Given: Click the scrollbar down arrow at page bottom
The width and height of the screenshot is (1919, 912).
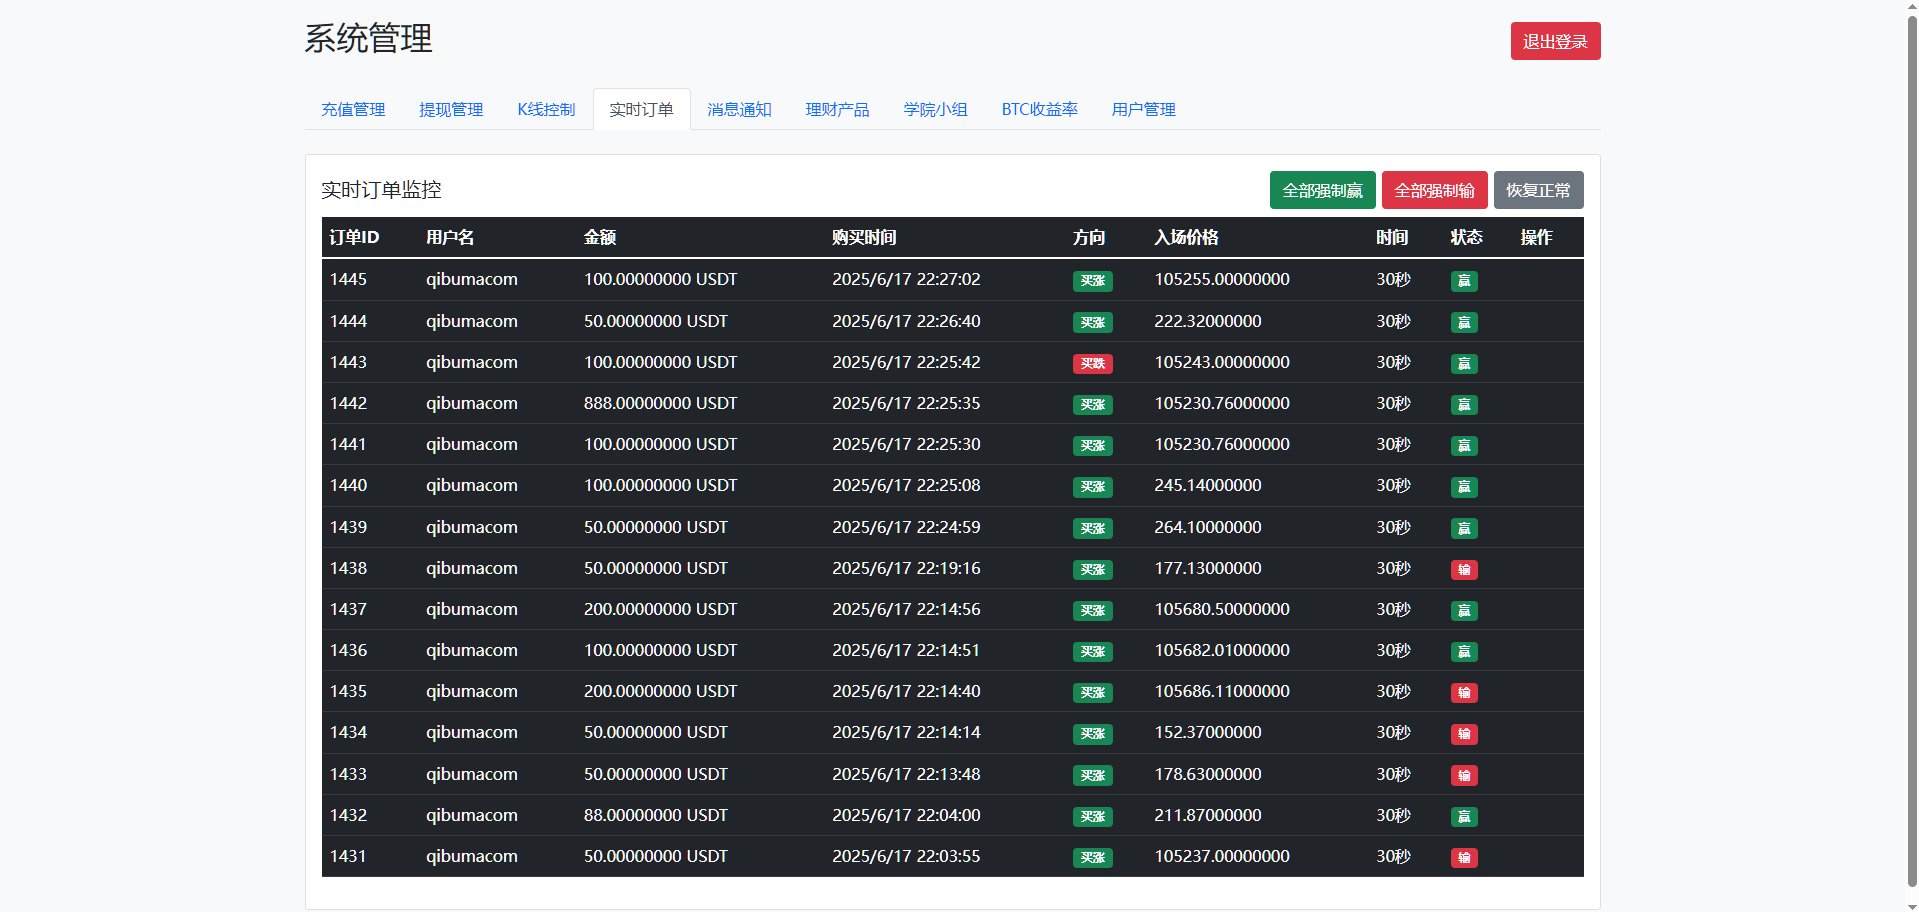Looking at the screenshot, I should pos(1912,906).
